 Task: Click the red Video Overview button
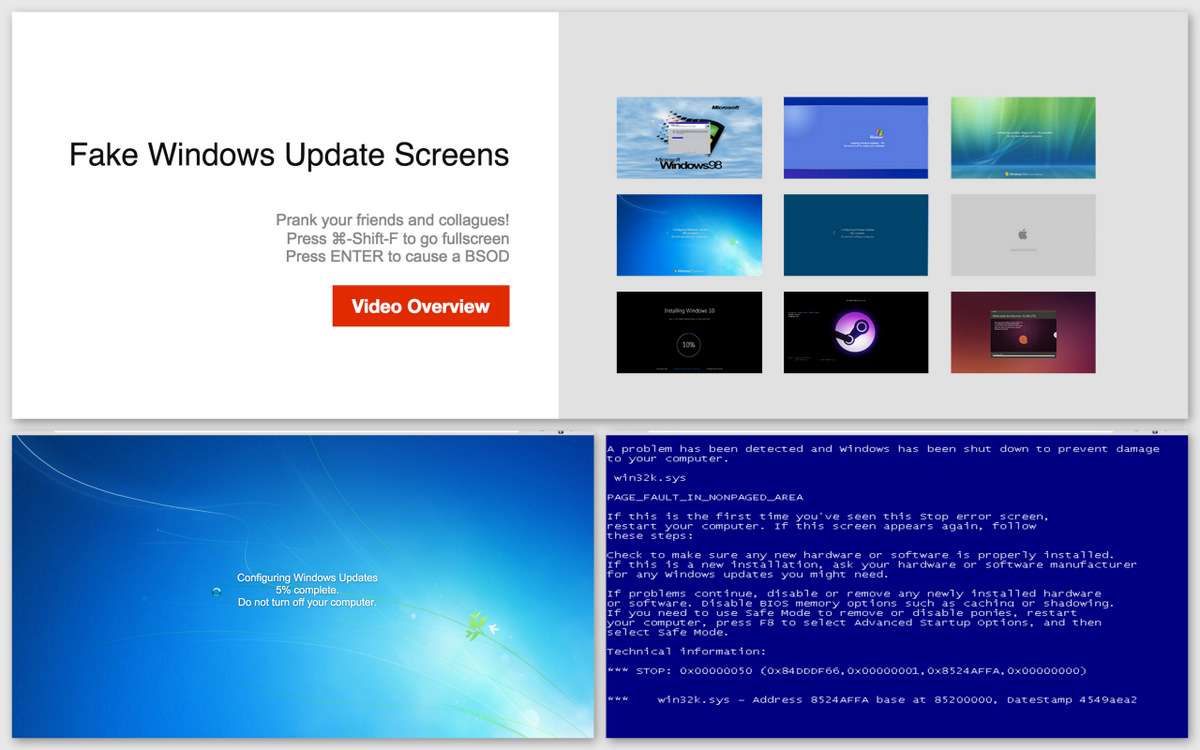click(x=421, y=306)
